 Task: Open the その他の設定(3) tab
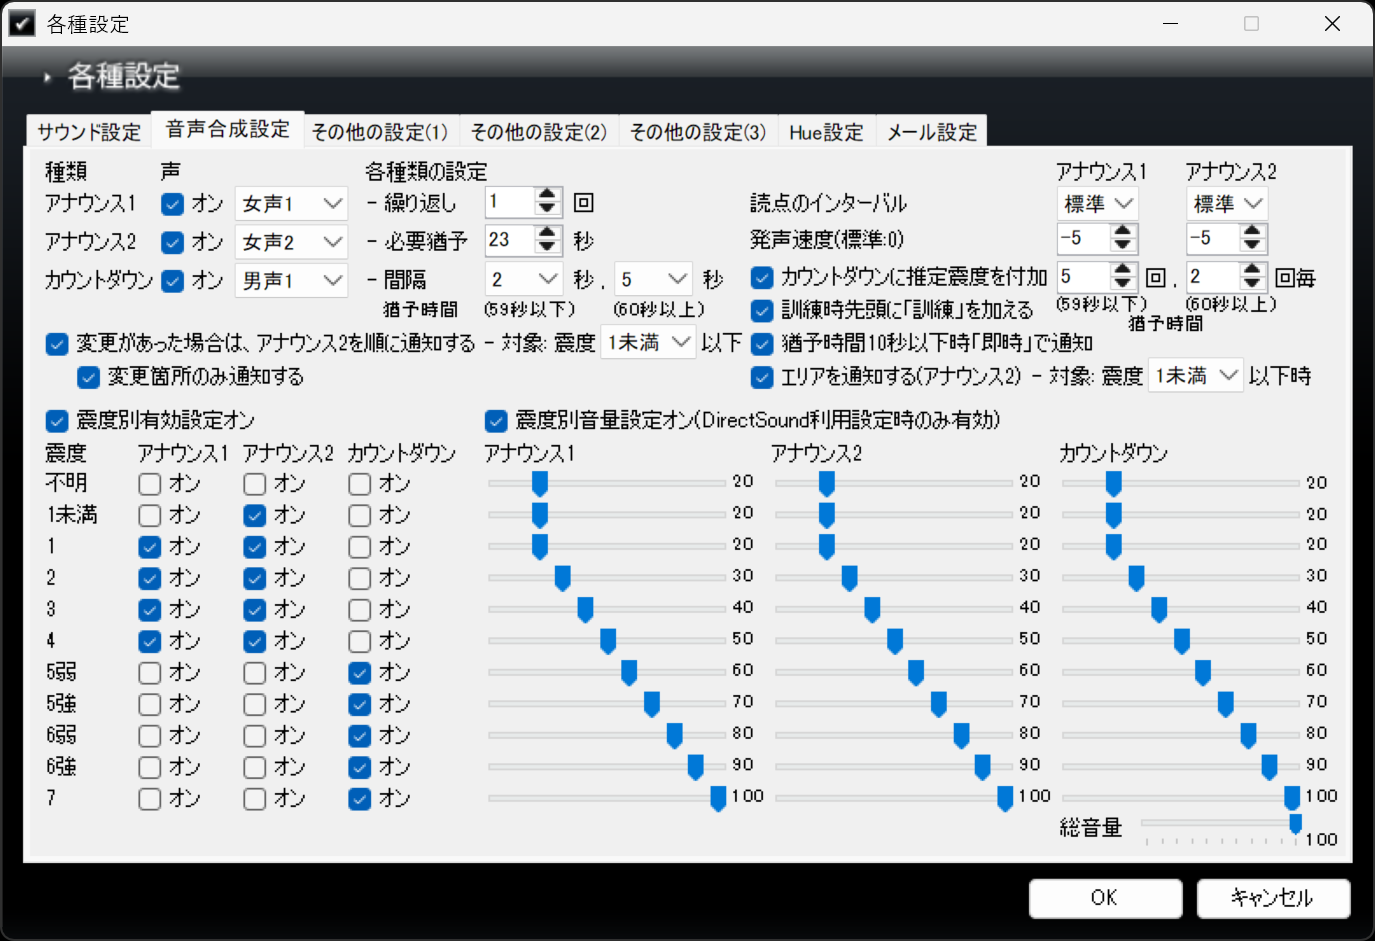pyautogui.click(x=698, y=132)
